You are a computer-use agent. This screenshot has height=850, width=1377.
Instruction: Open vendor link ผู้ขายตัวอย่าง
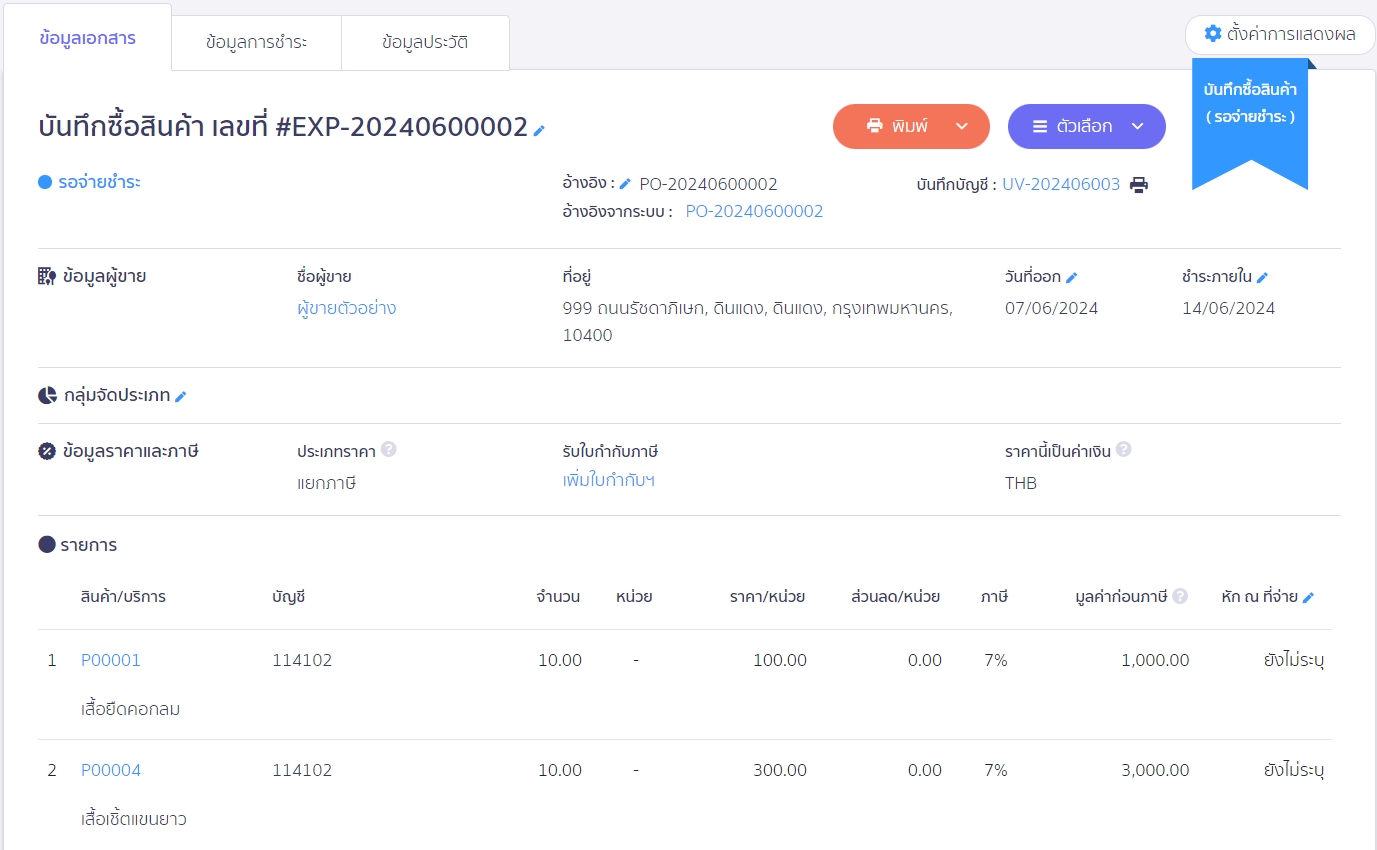pyautogui.click(x=346, y=308)
